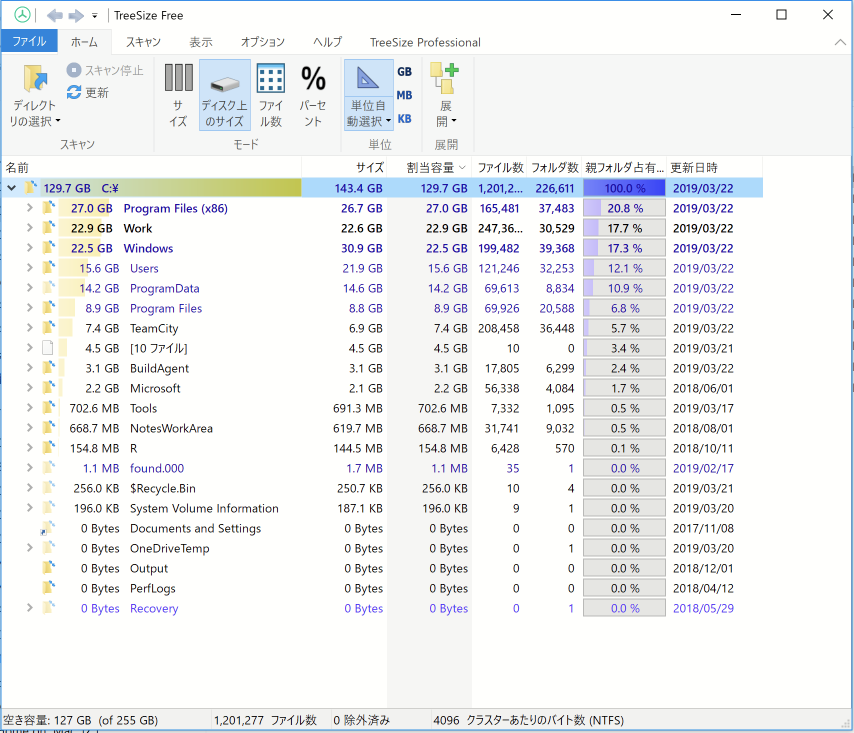Select the Recovery folder row

click(381, 608)
